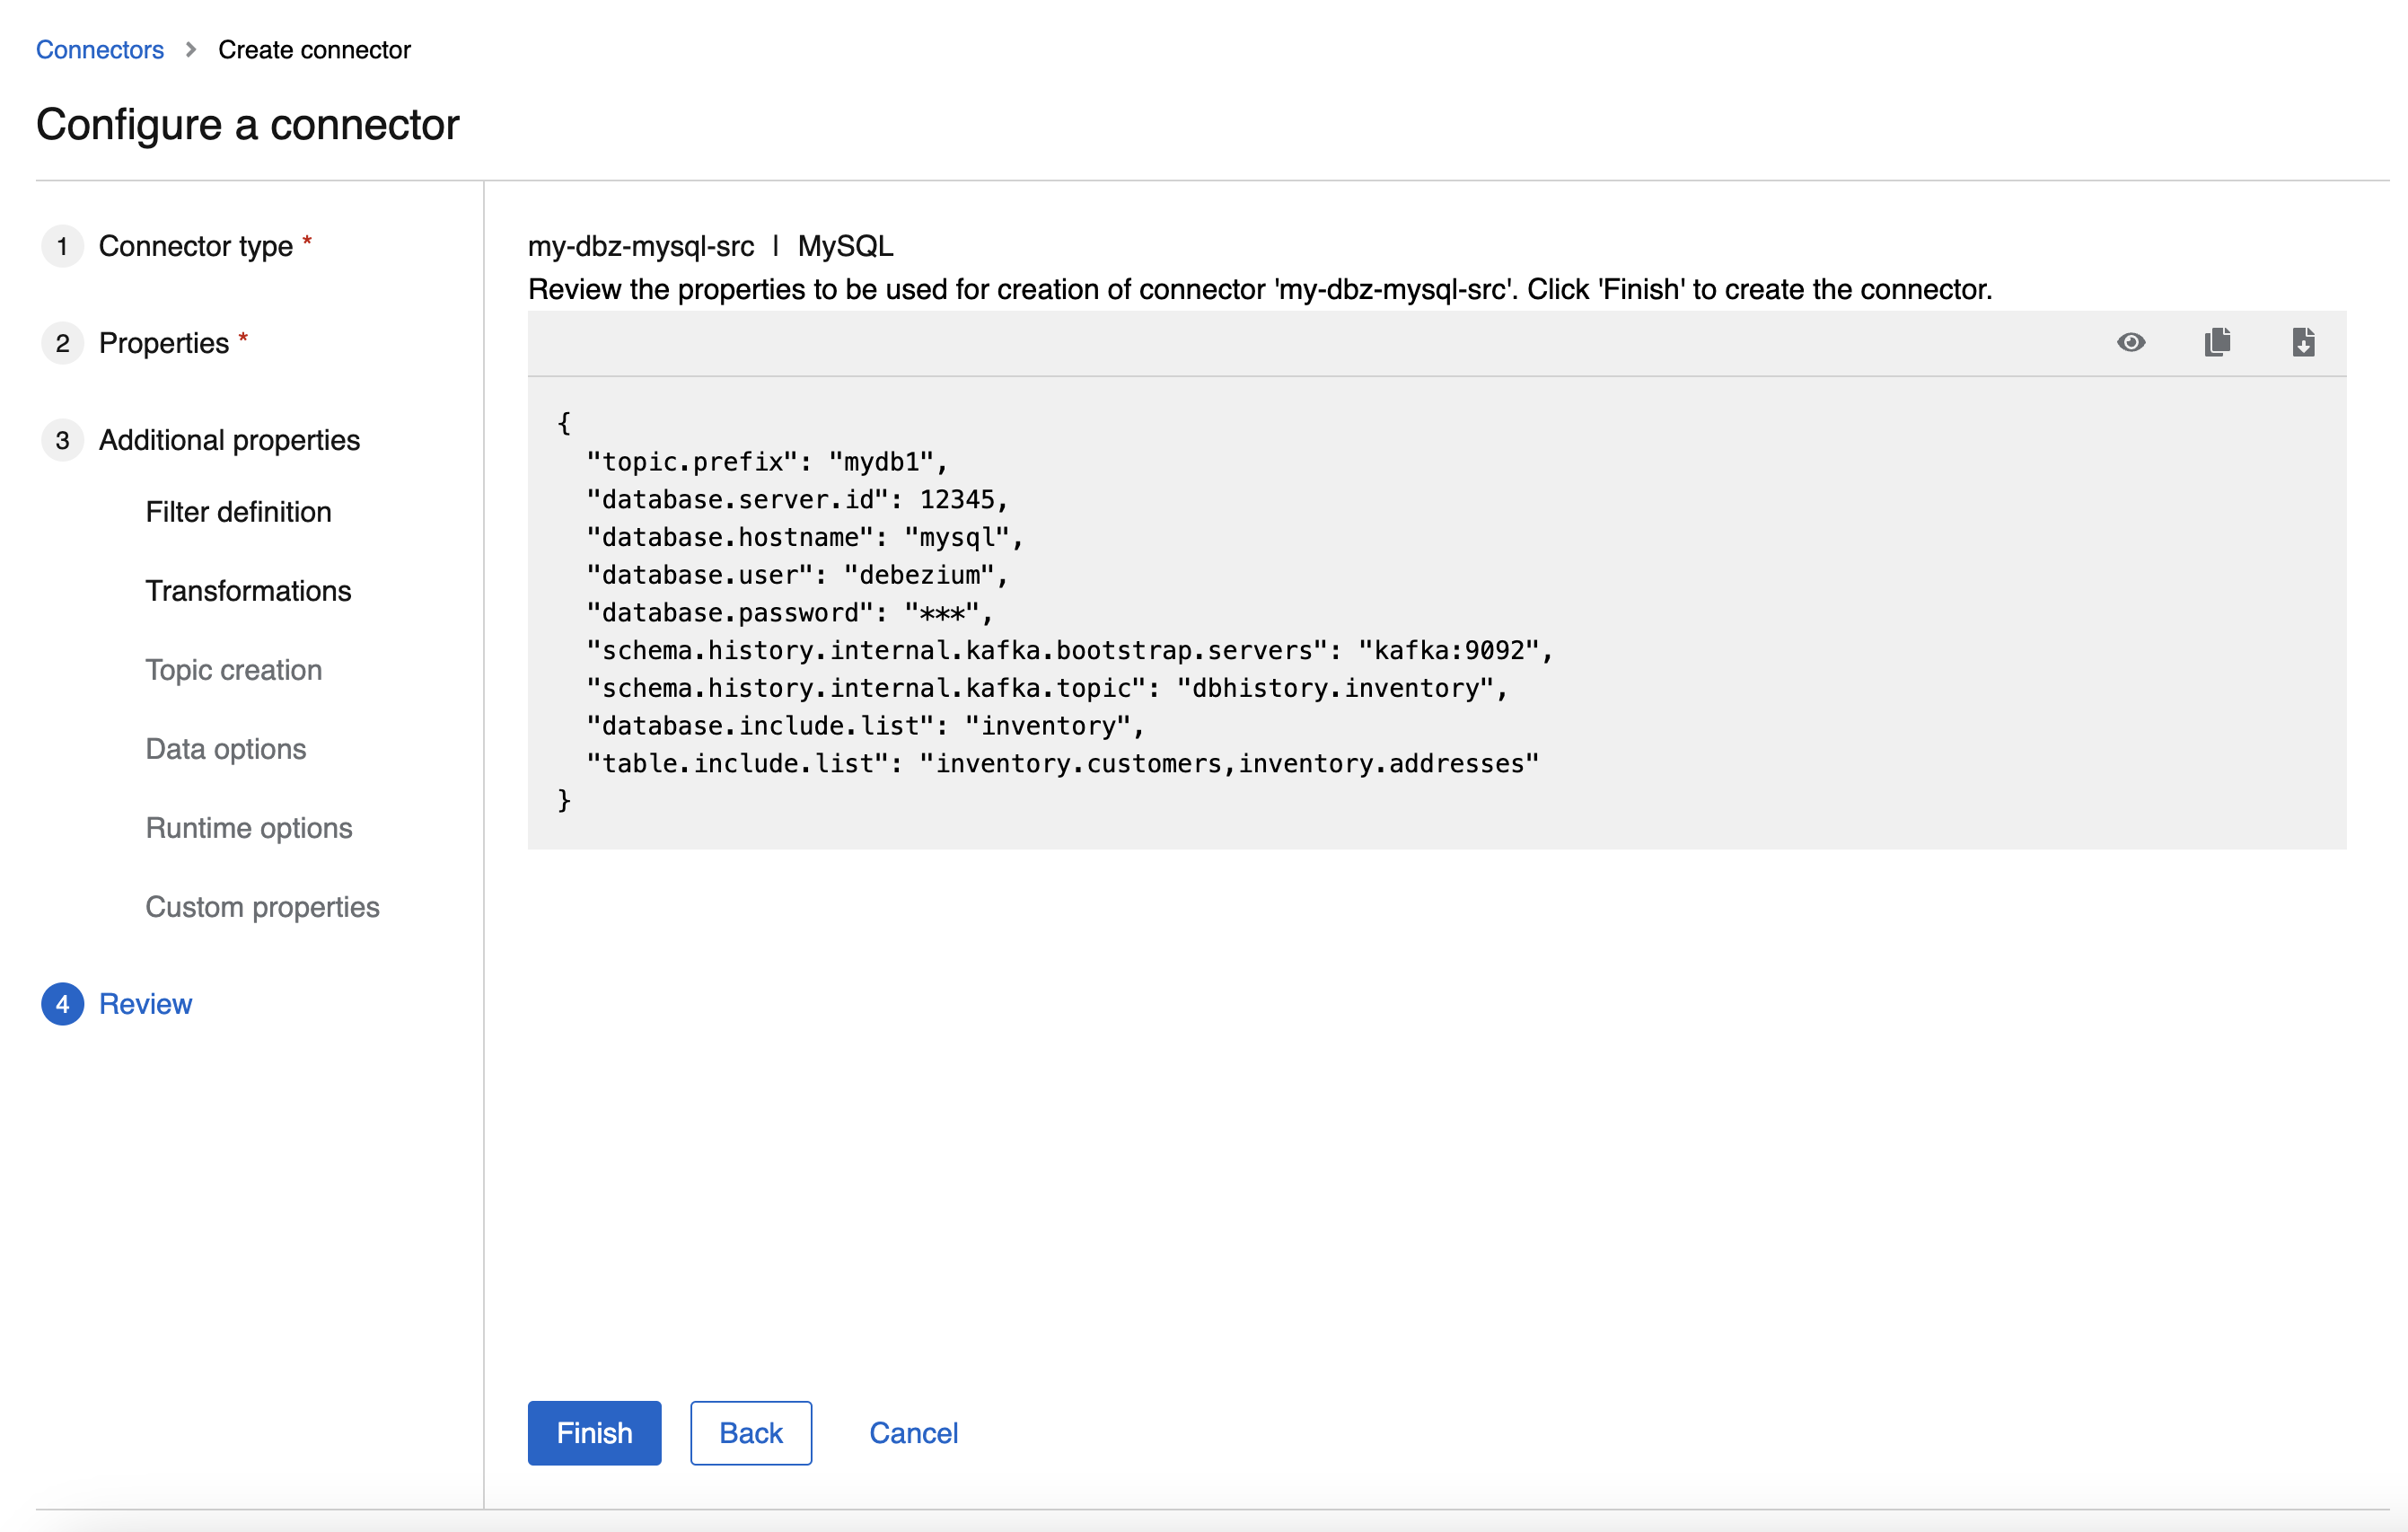Cancel connector creation
The height and width of the screenshot is (1532, 2408).
click(913, 1433)
